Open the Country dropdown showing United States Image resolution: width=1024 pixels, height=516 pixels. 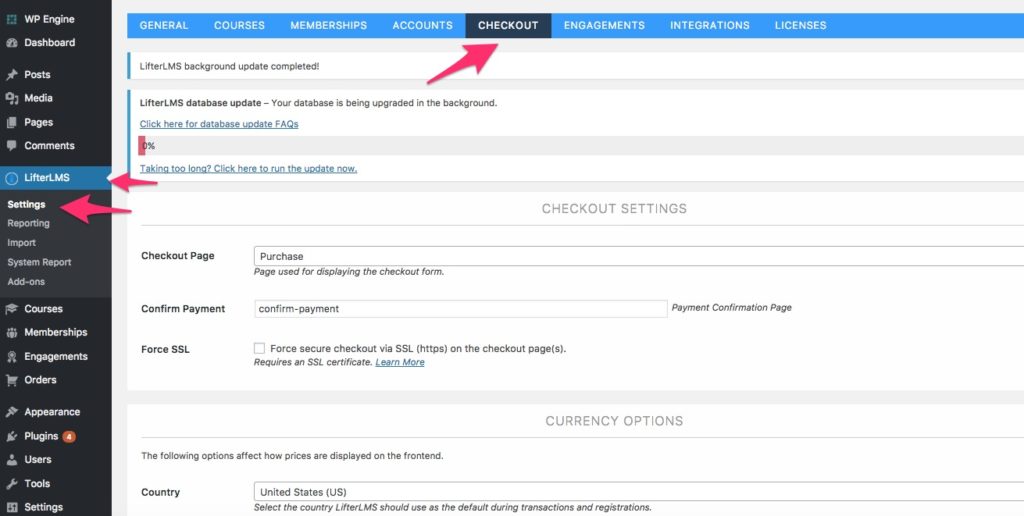pos(639,492)
